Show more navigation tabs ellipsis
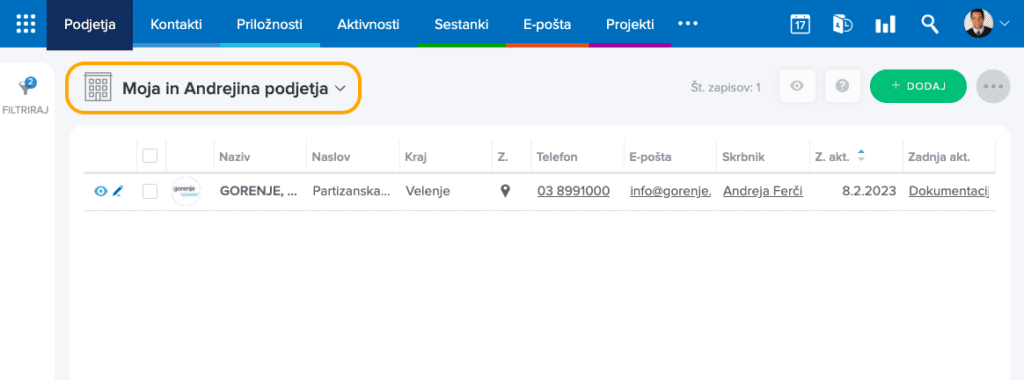The image size is (1024, 380). pos(688,24)
